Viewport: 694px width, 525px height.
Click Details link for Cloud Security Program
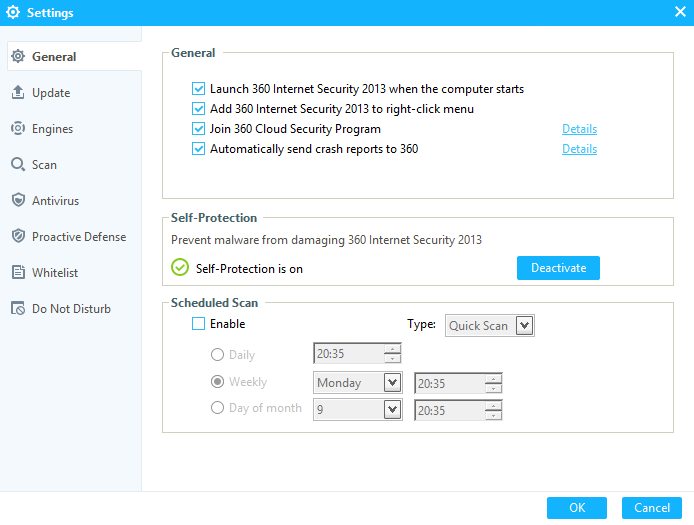[579, 129]
